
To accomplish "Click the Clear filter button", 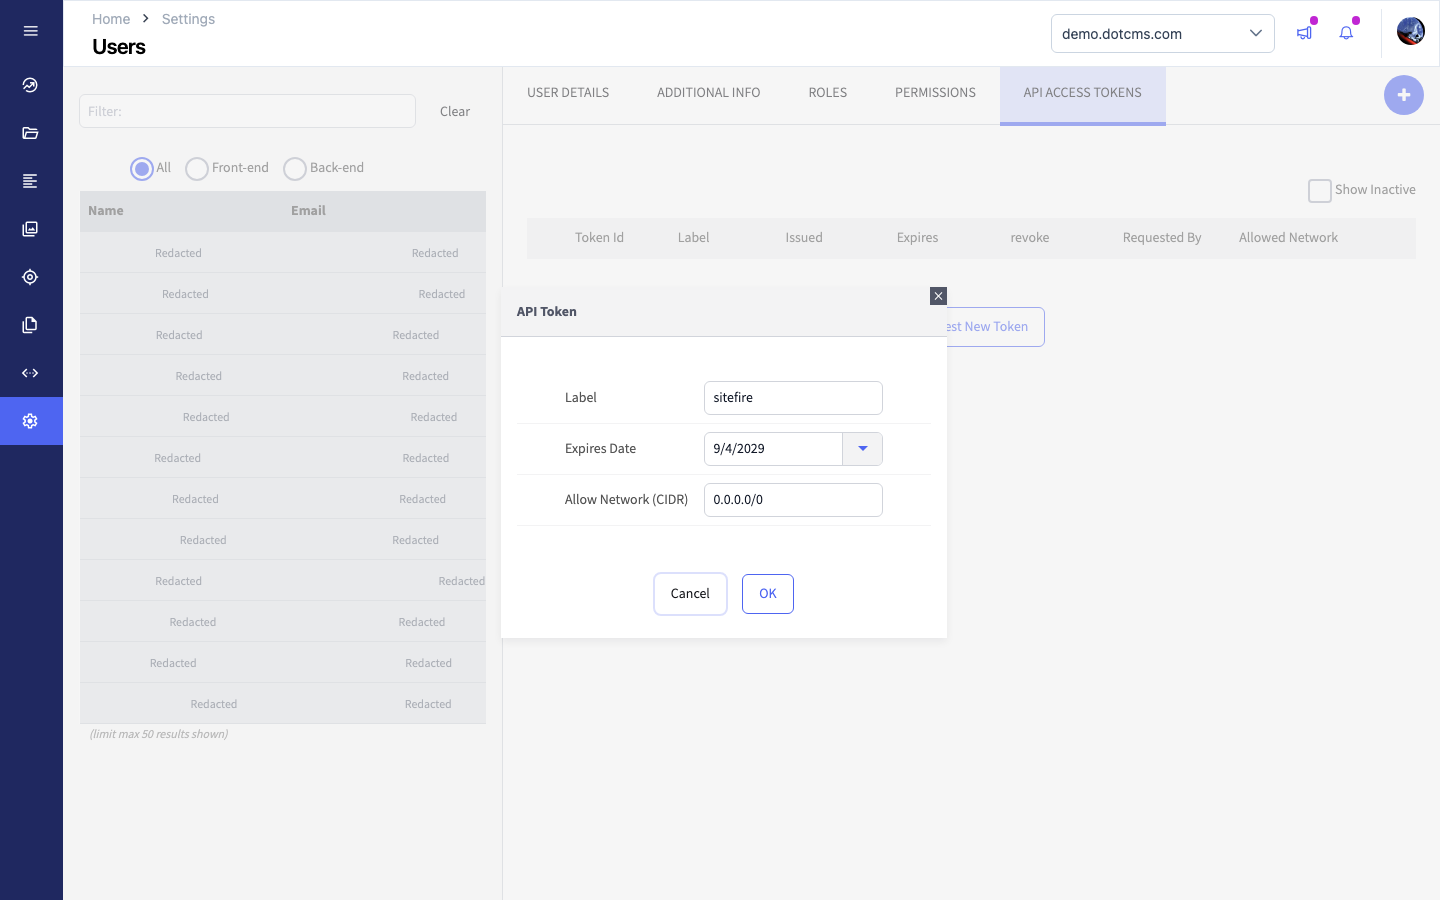I will point(455,111).
